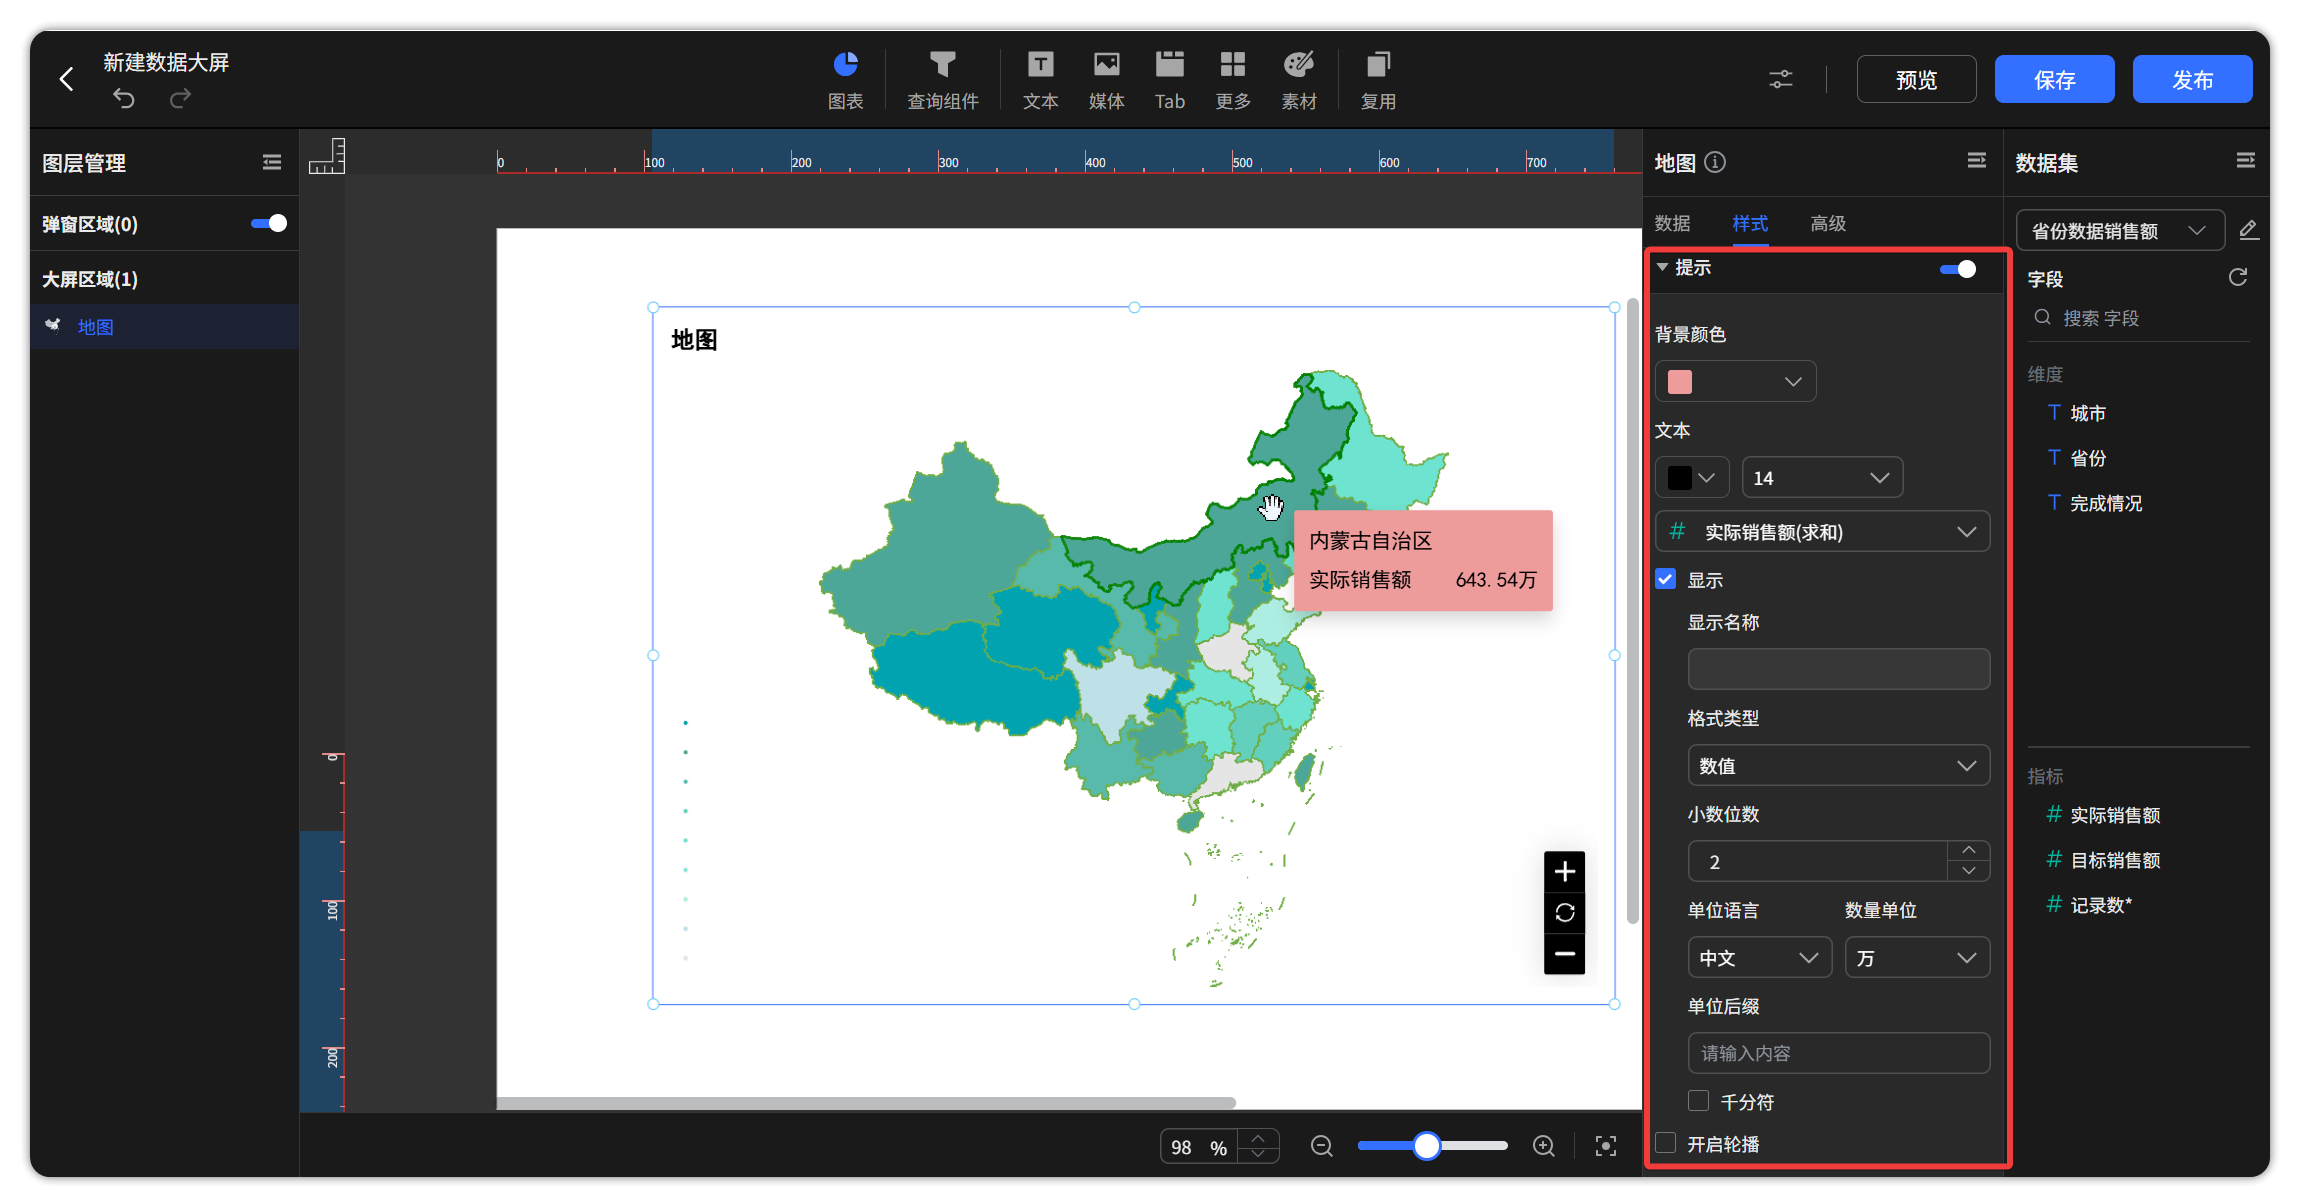Click the pink background color swatch
2300x1197 pixels.
click(1680, 381)
